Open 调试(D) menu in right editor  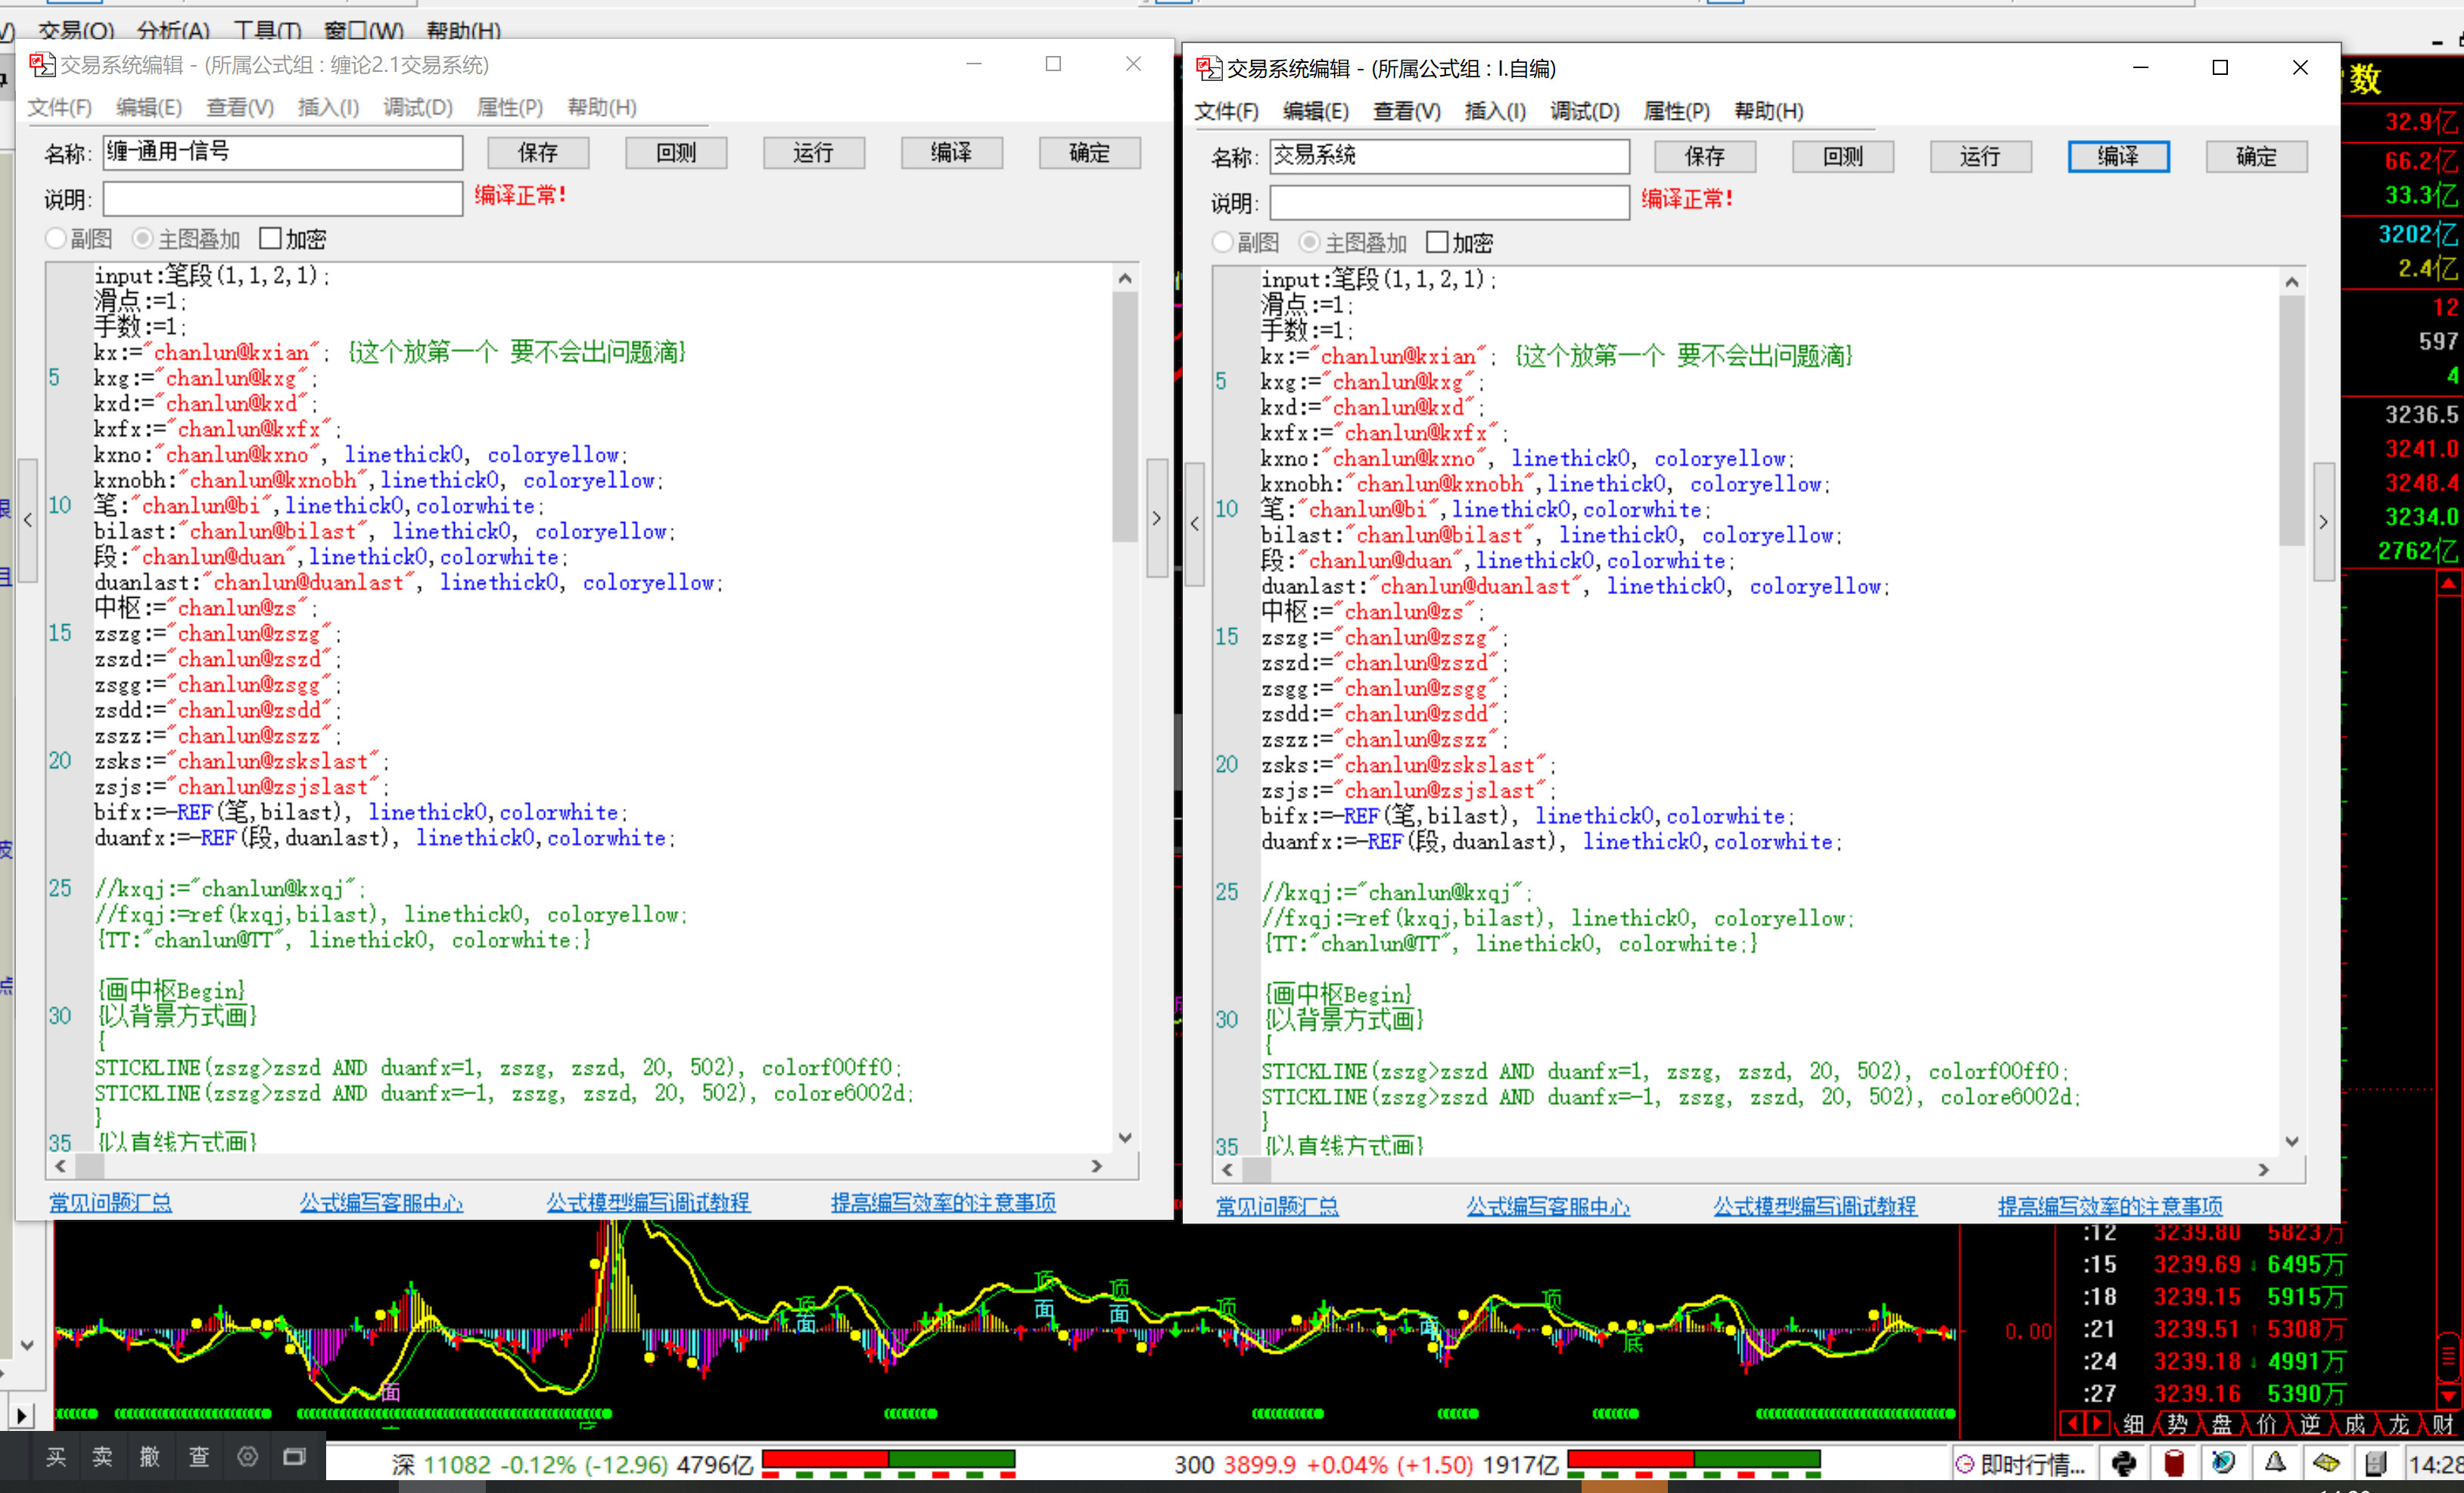(1584, 111)
